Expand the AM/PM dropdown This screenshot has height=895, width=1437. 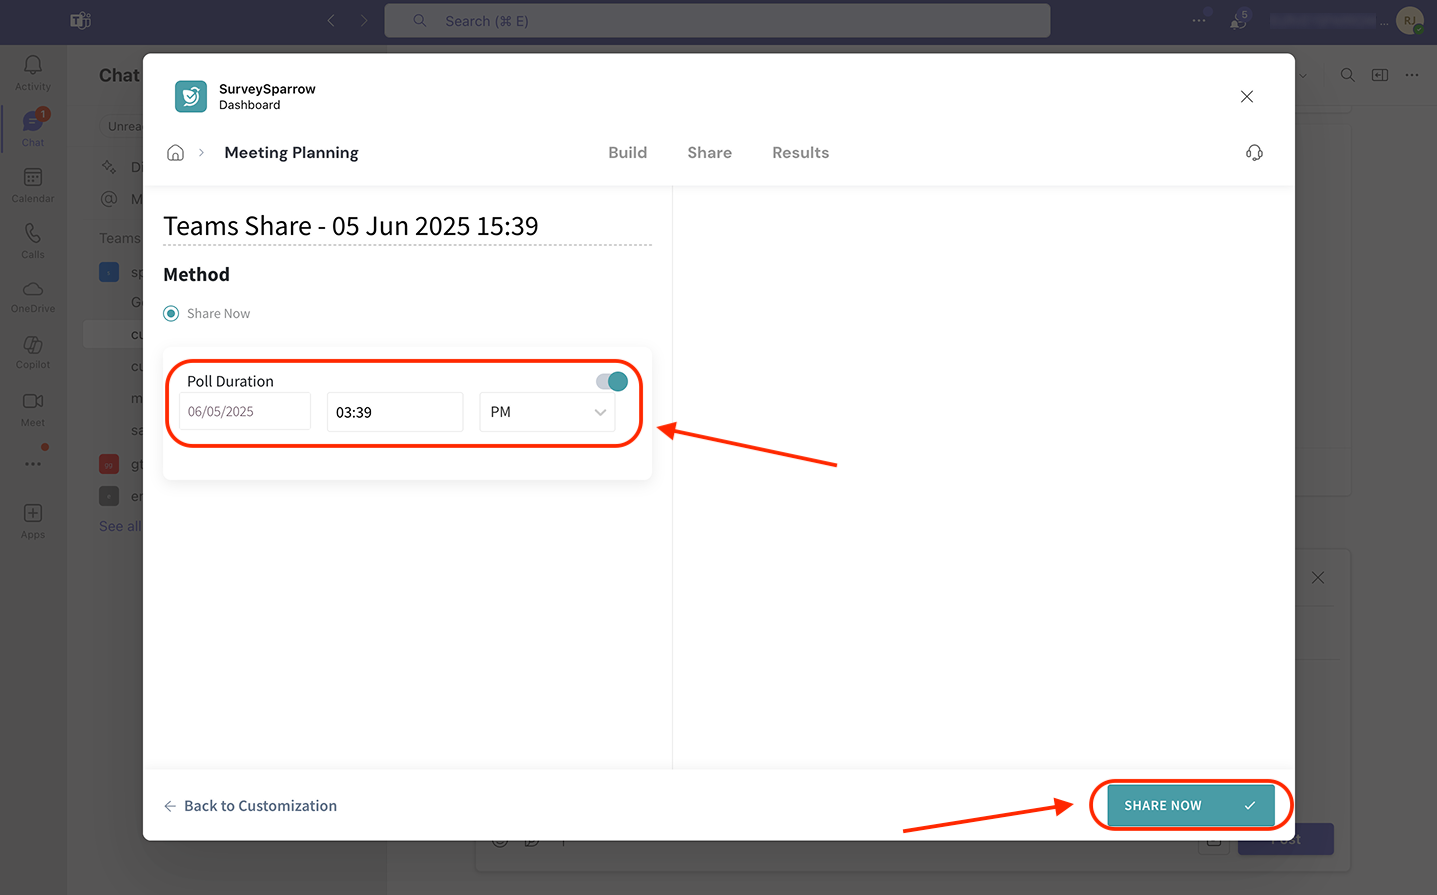(547, 412)
